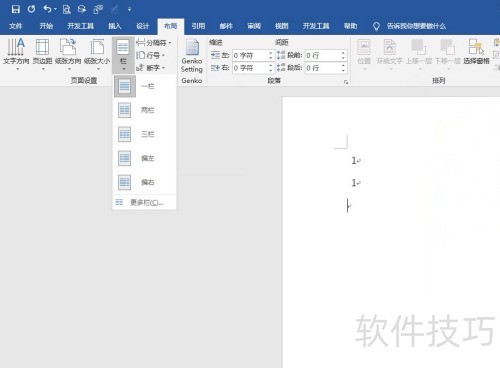Click the Print Preview icon in quick access toolbar
This screenshot has height=368, width=500.
(x=66, y=9)
